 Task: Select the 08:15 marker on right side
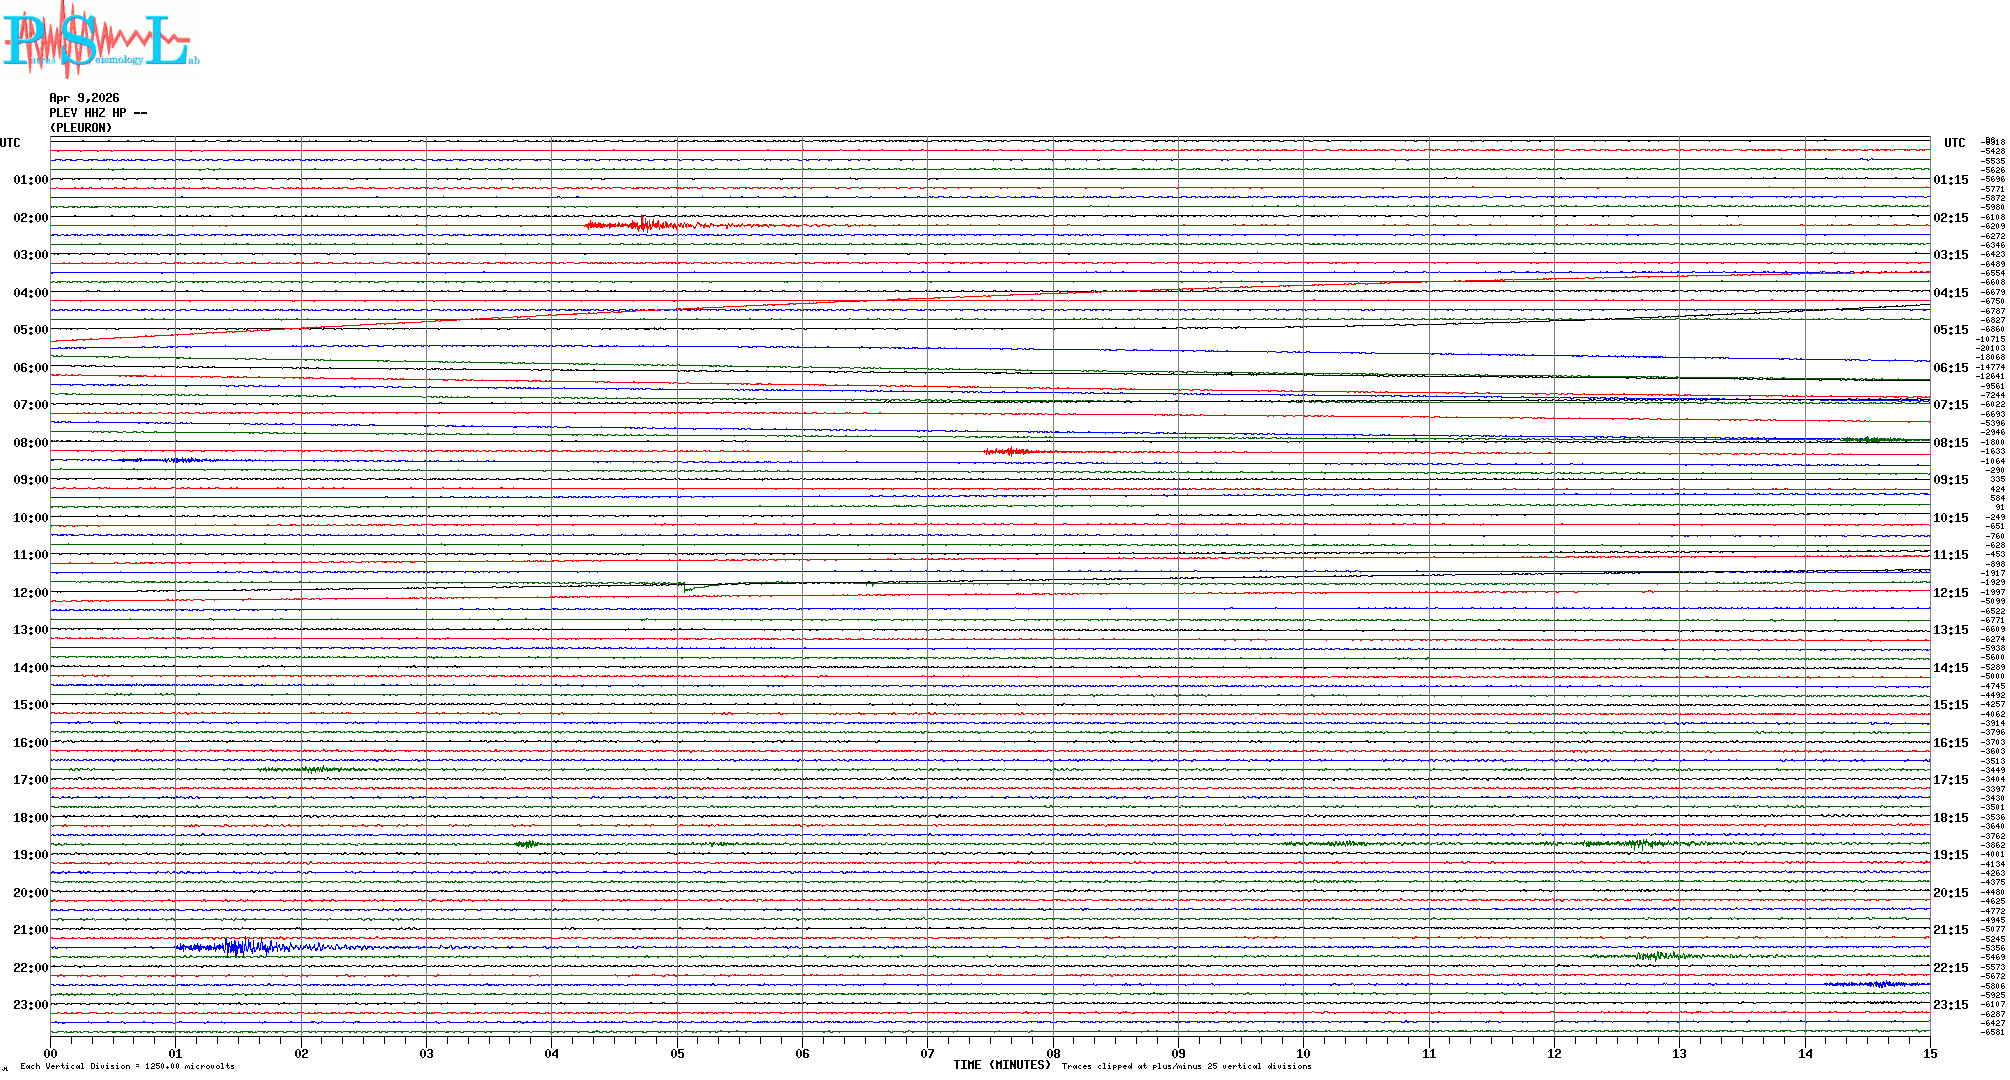click(x=1950, y=443)
